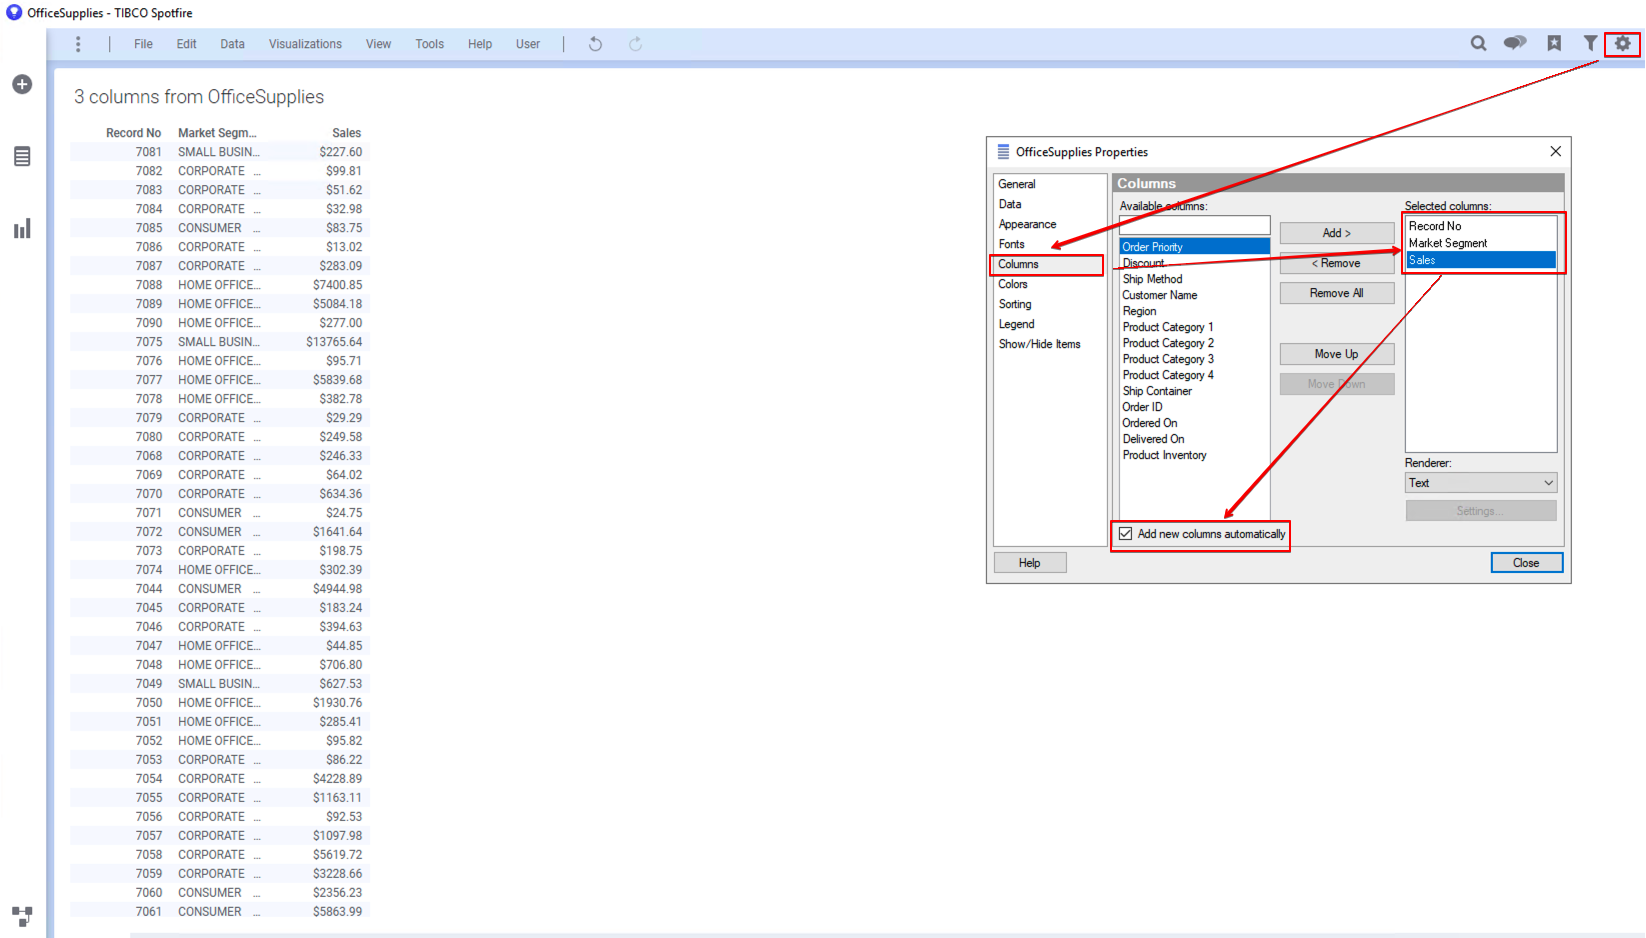Click the Settings... button
Image resolution: width=1646 pixels, height=938 pixels.
click(x=1481, y=511)
